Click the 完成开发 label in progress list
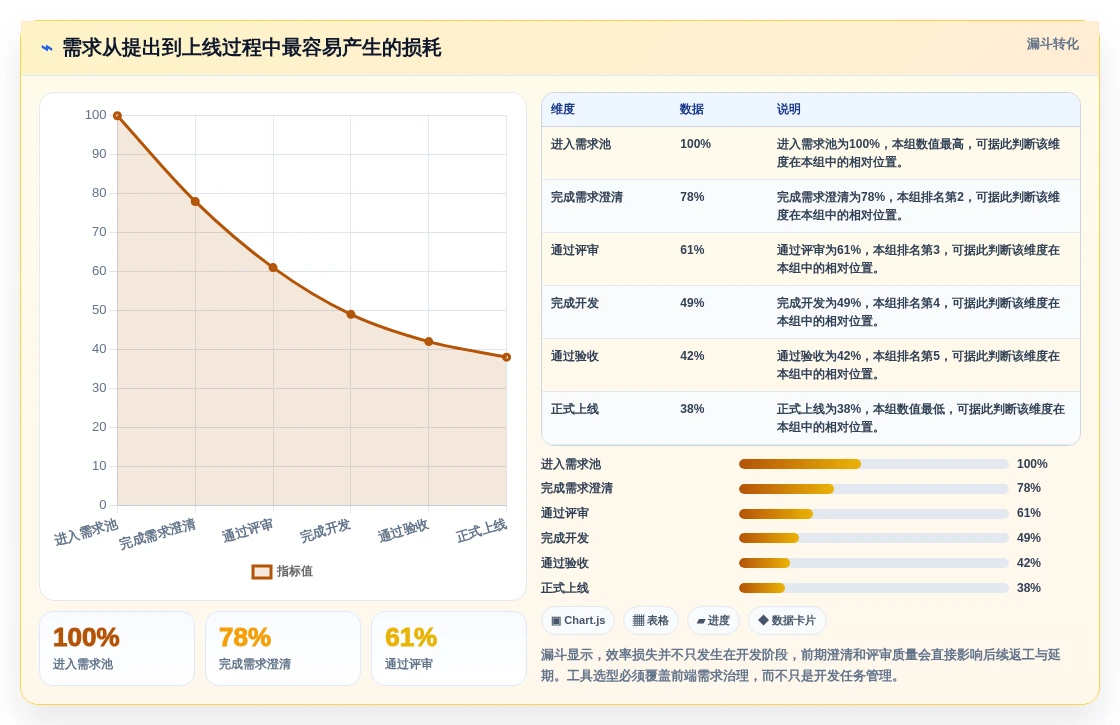Screen dimensions: 1120x725 tap(565, 538)
